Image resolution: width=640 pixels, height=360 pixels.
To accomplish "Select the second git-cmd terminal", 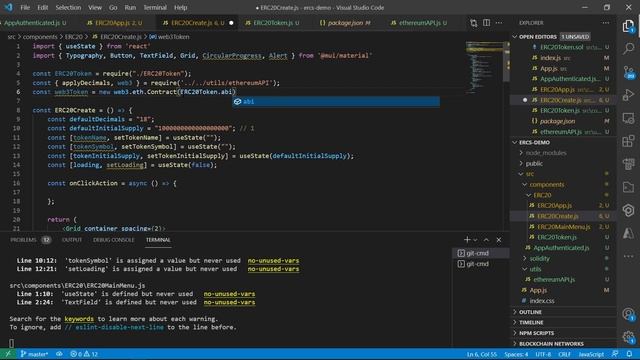I will pos(481,264).
